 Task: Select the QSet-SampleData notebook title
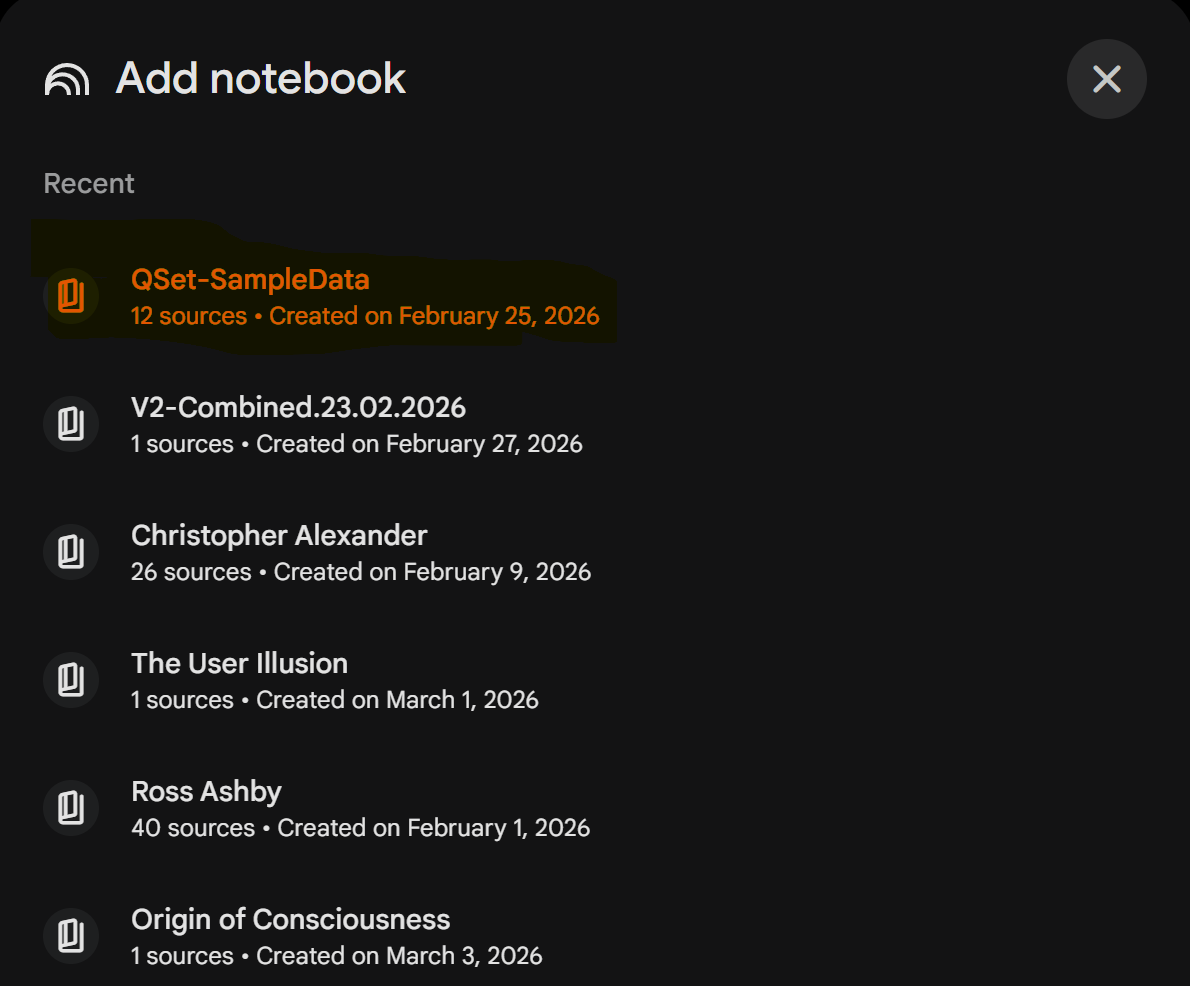point(250,279)
